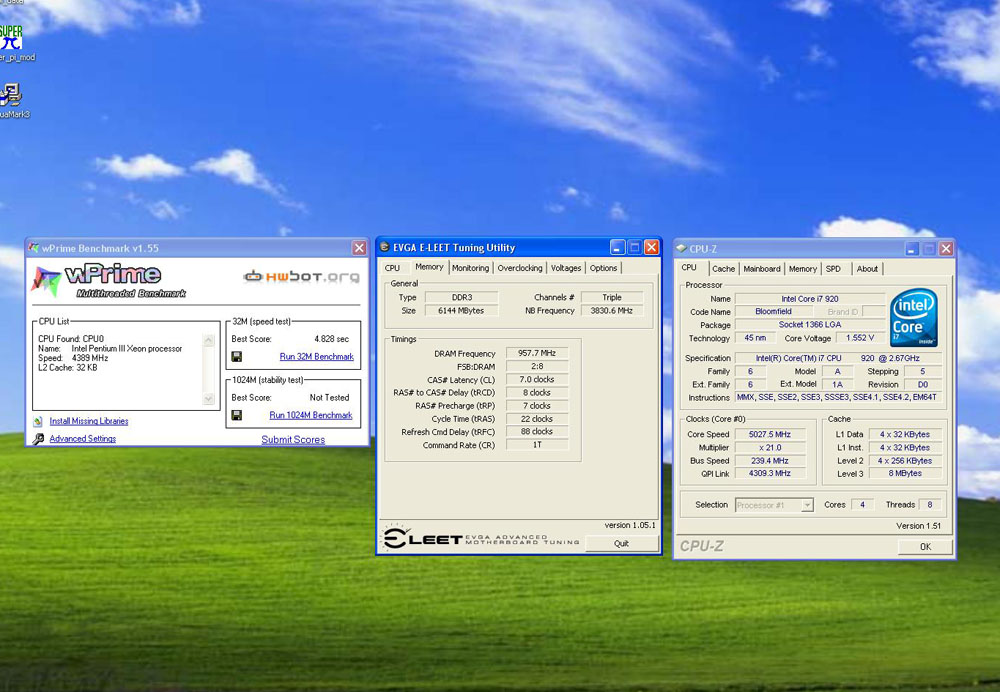
Task: Click the CPU-Z title bar icon
Action: [x=681, y=248]
